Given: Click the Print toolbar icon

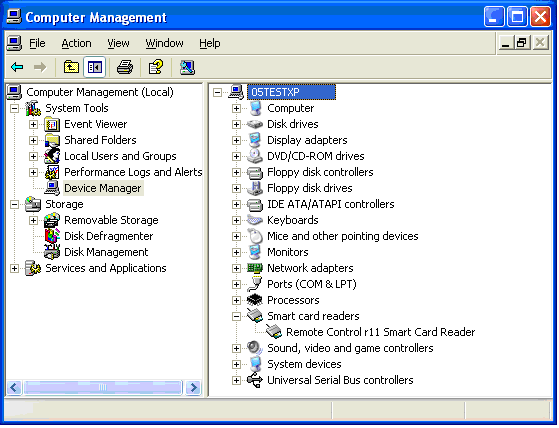Looking at the screenshot, I should tap(125, 67).
